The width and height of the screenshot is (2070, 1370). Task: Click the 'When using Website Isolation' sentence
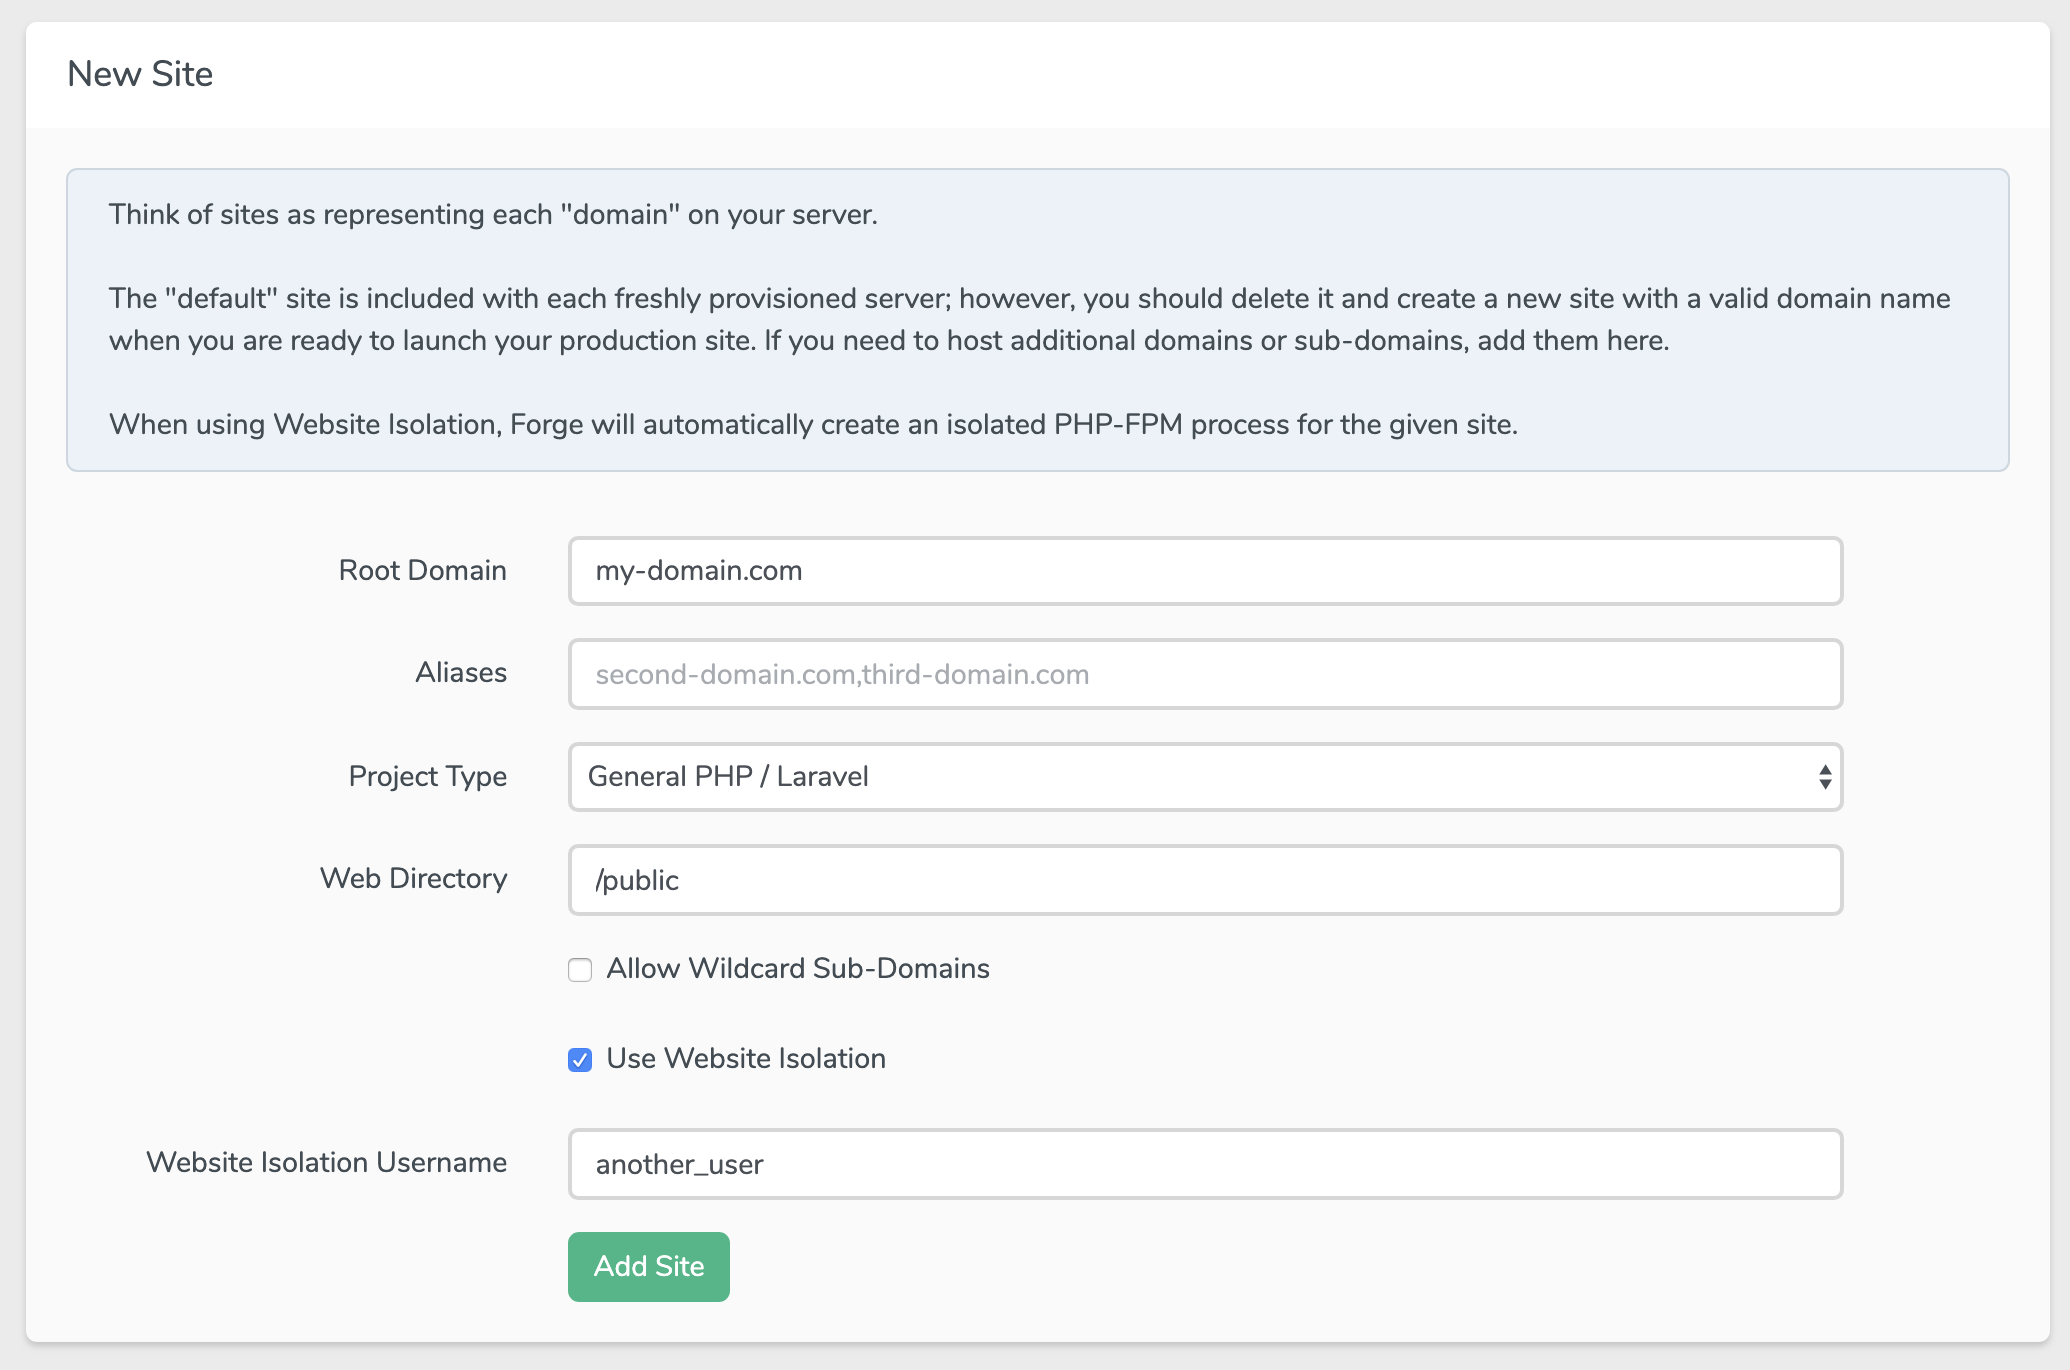point(813,424)
